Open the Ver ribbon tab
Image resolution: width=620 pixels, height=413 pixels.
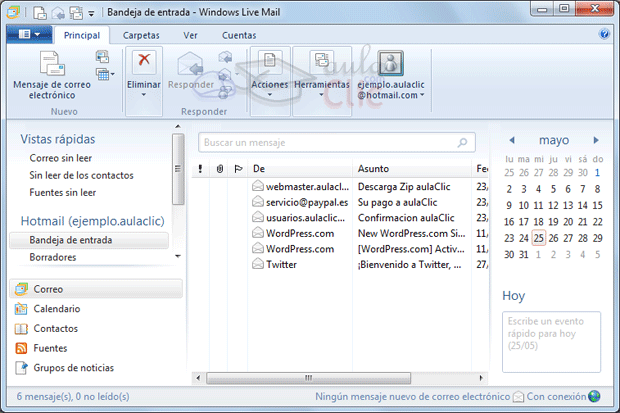point(190,35)
